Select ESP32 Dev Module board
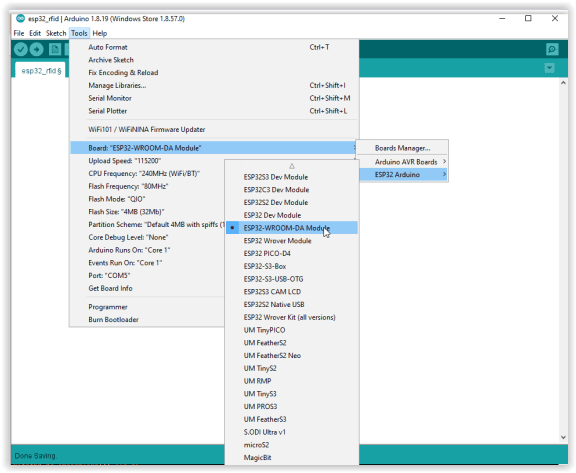The image size is (576, 473). point(292,215)
